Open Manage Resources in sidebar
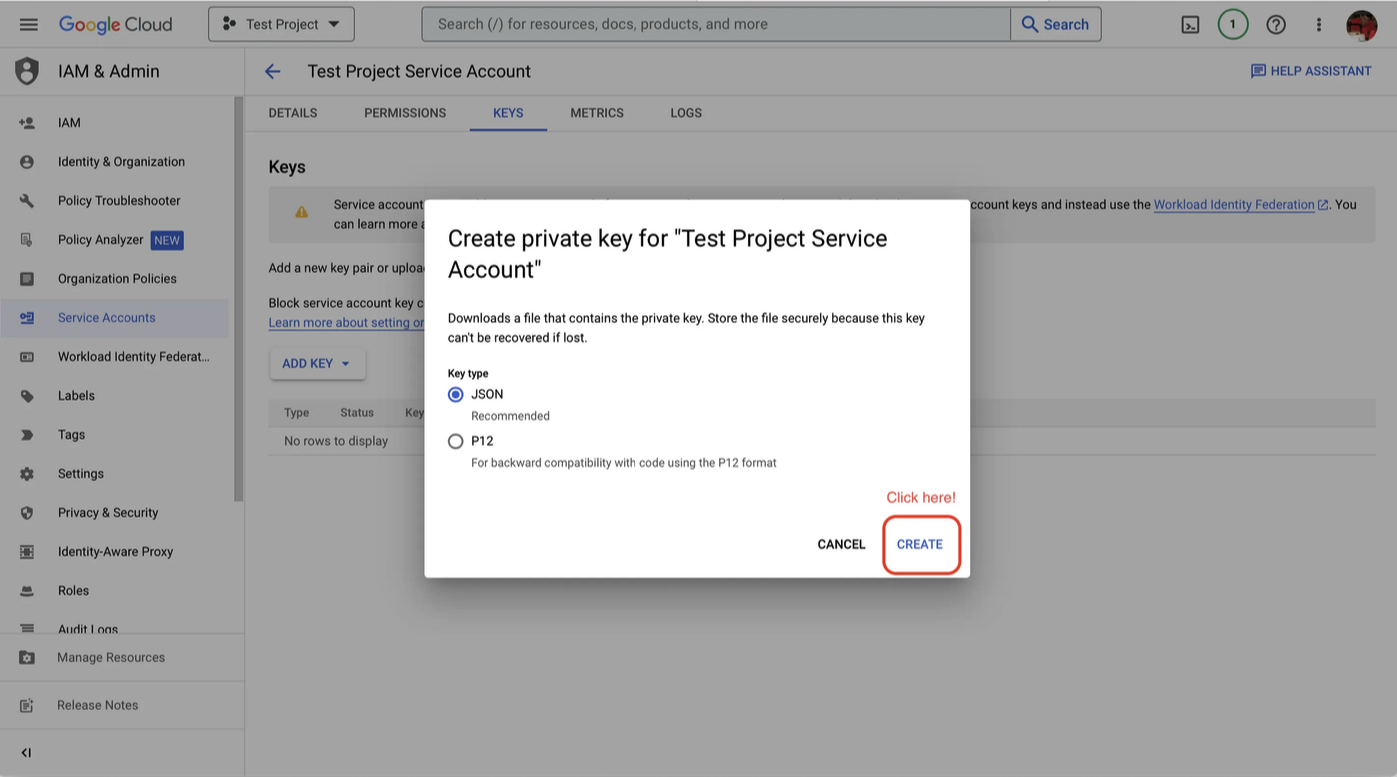 pyautogui.click(x=111, y=658)
